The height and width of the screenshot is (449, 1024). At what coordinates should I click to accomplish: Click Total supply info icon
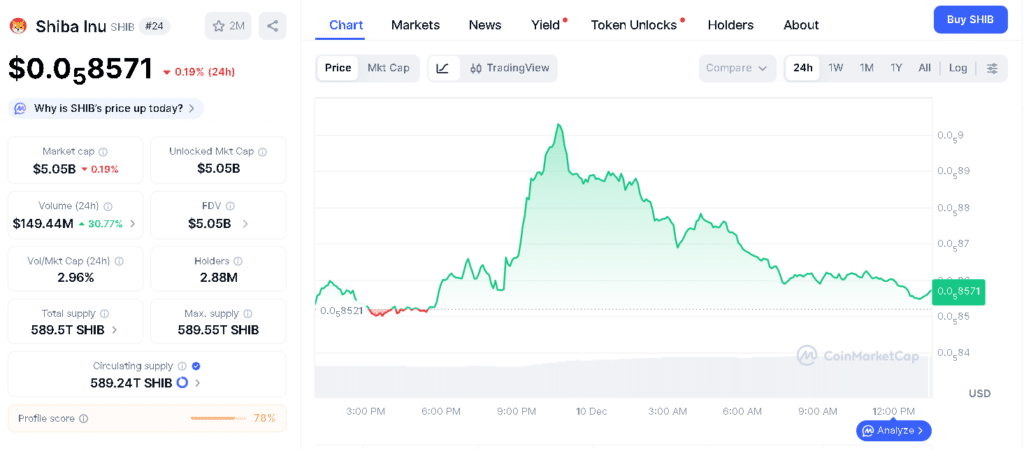pos(104,313)
